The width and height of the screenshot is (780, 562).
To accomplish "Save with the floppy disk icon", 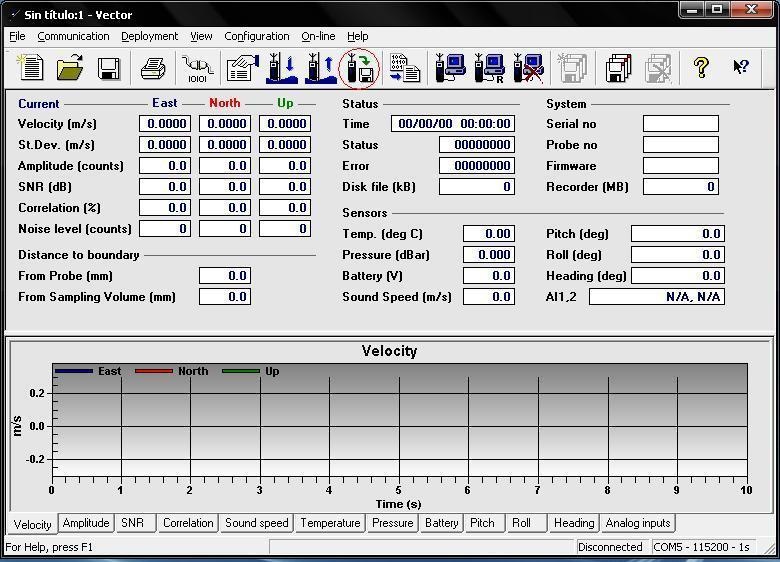I will pyautogui.click(x=108, y=68).
